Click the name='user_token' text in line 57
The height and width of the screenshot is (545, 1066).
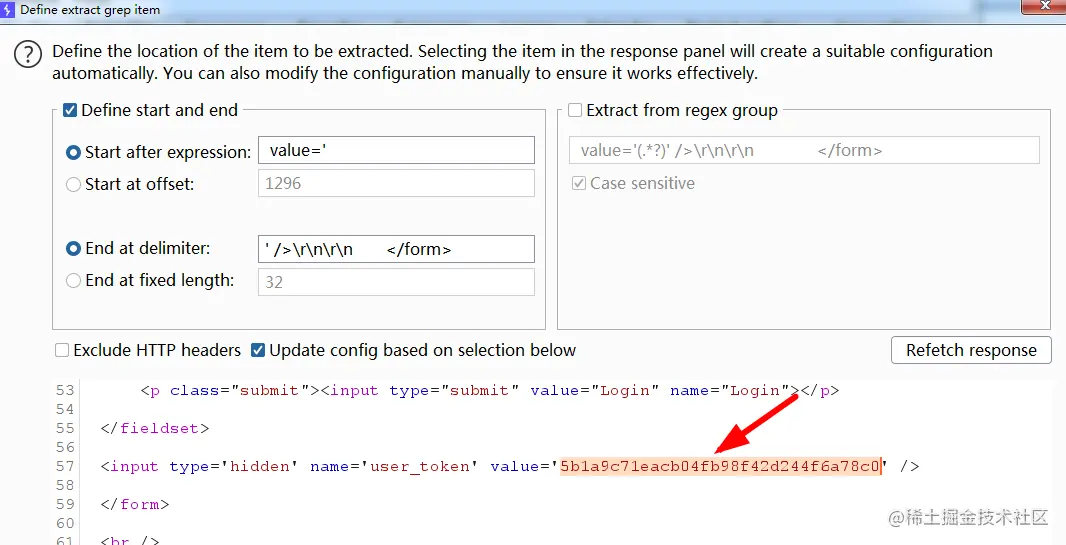tap(394, 466)
